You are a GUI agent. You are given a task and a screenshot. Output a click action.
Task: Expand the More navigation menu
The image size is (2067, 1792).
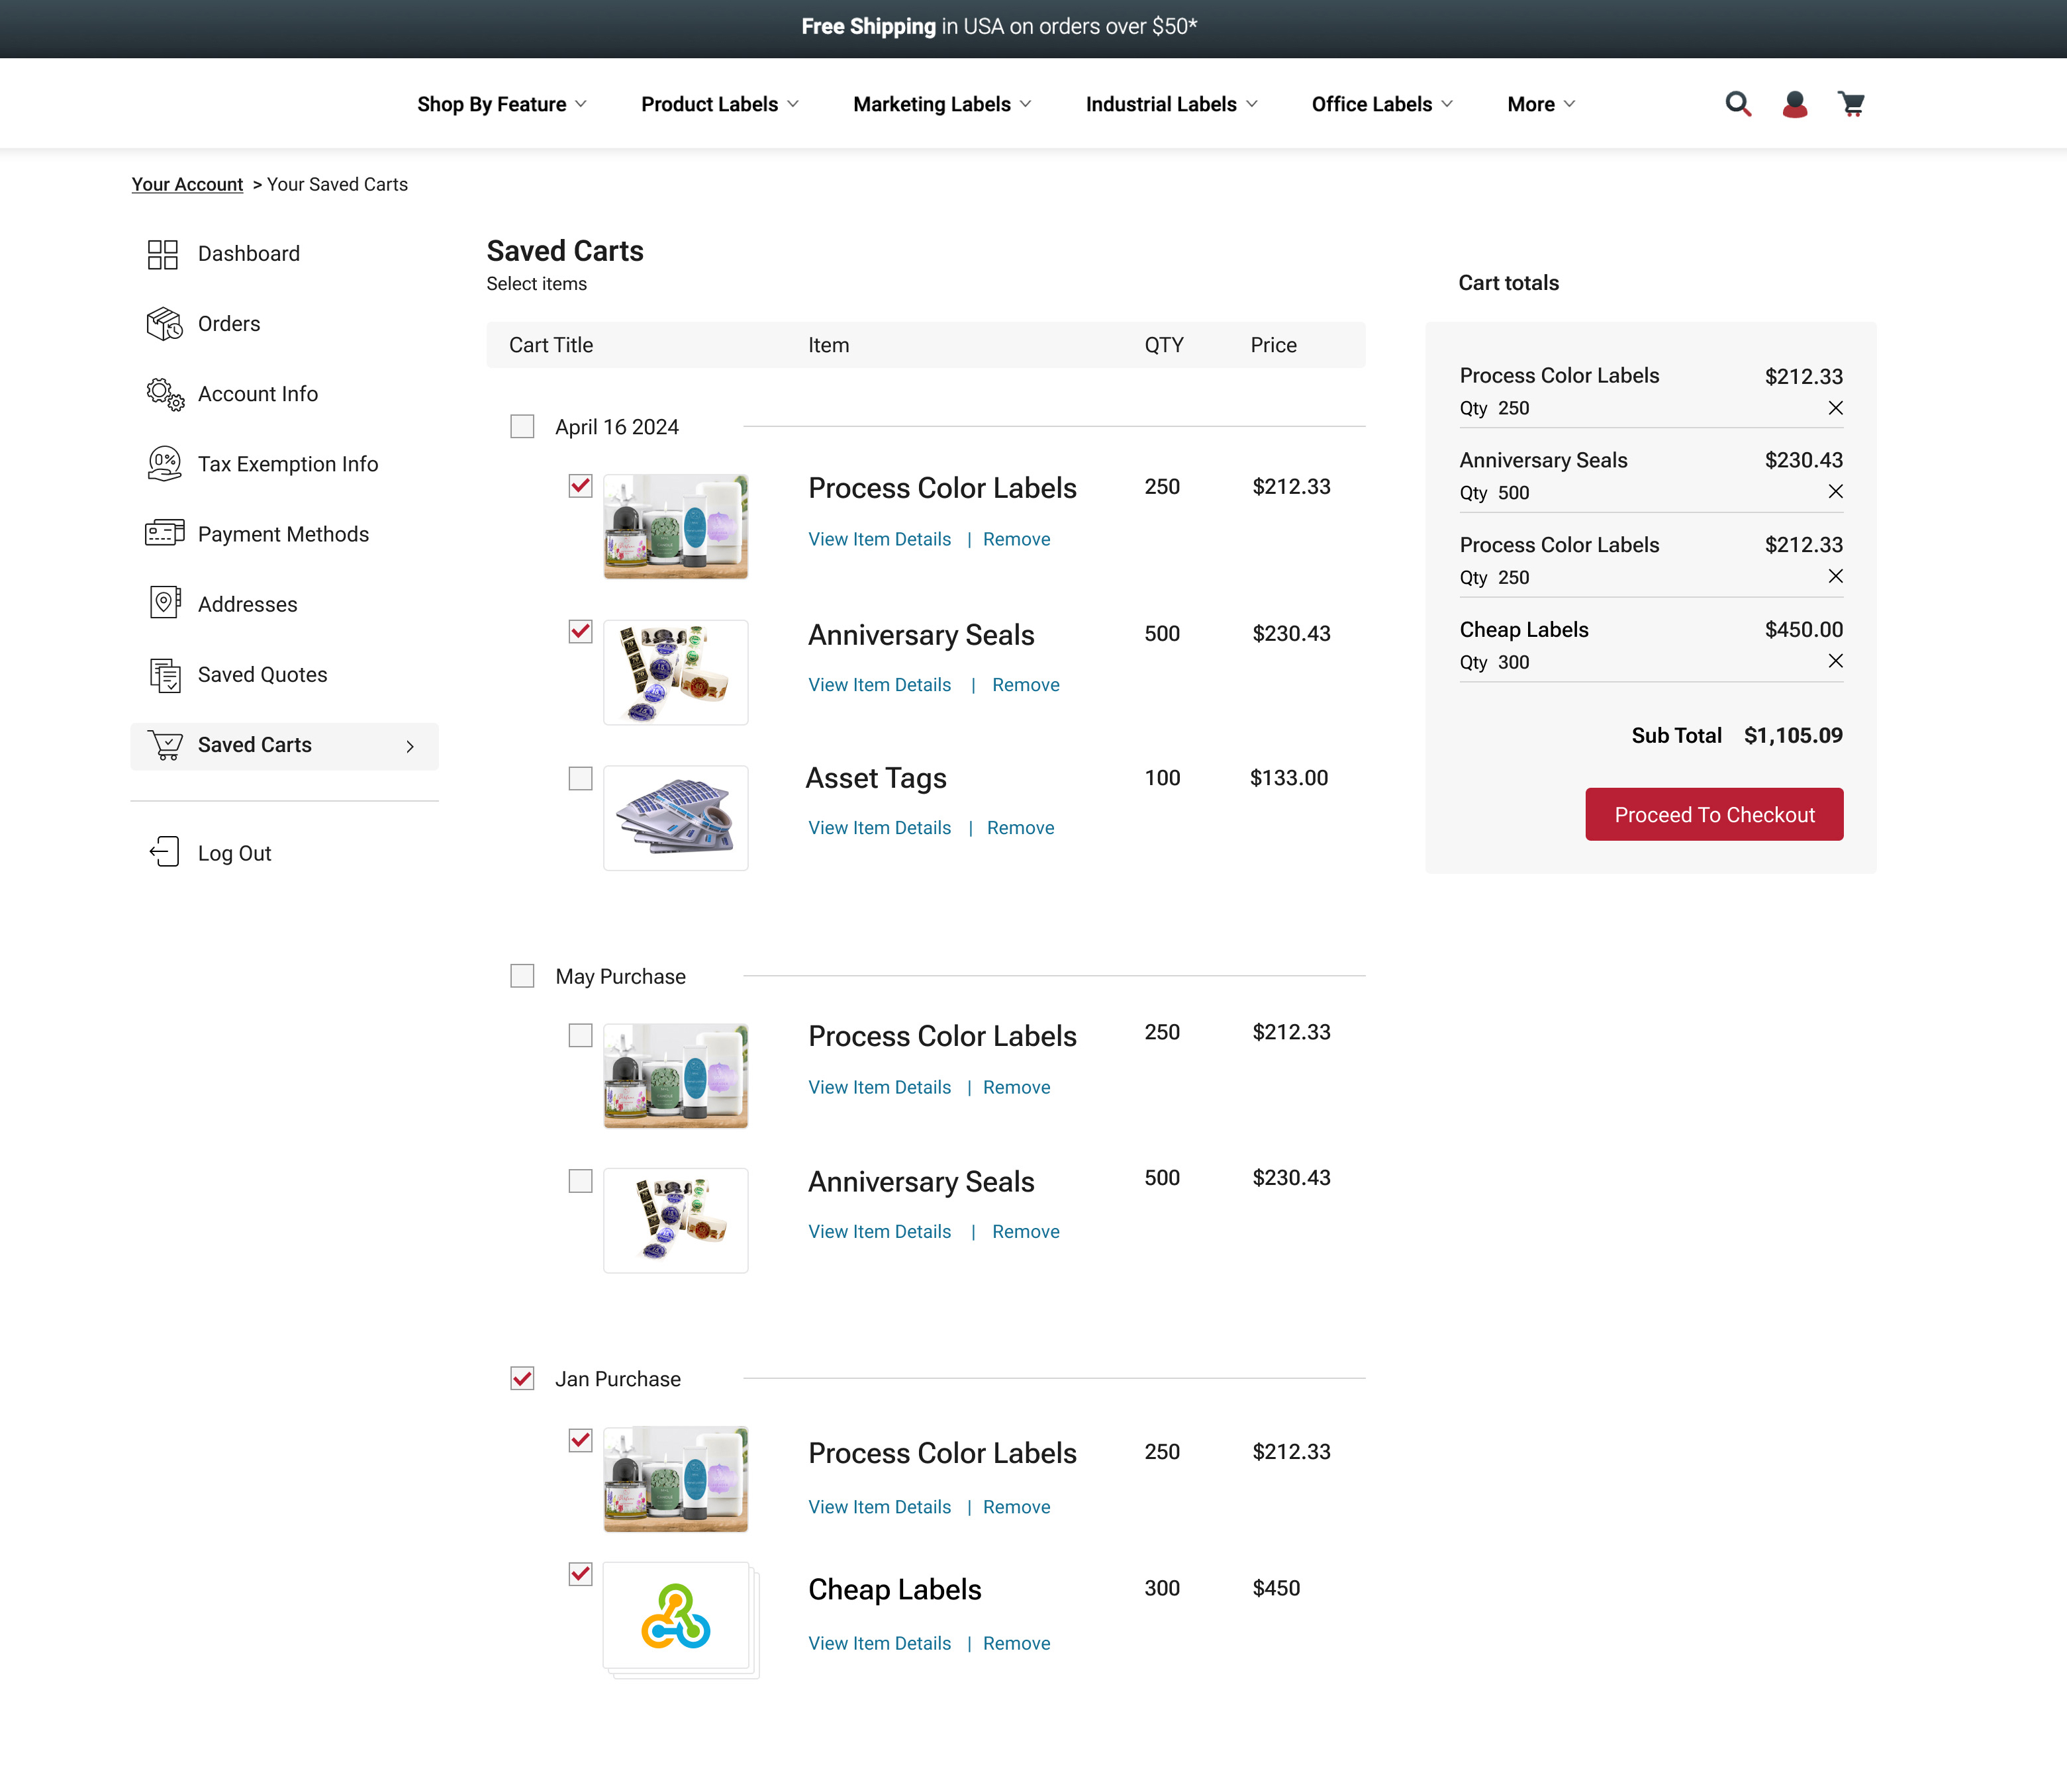1541,104
